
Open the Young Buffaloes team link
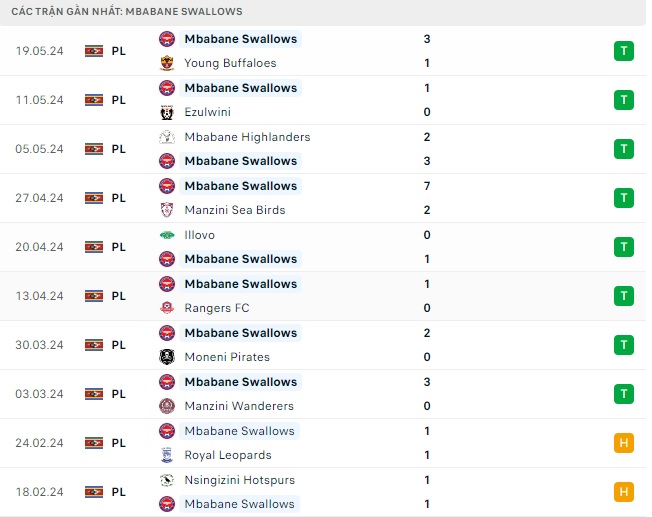coord(230,63)
